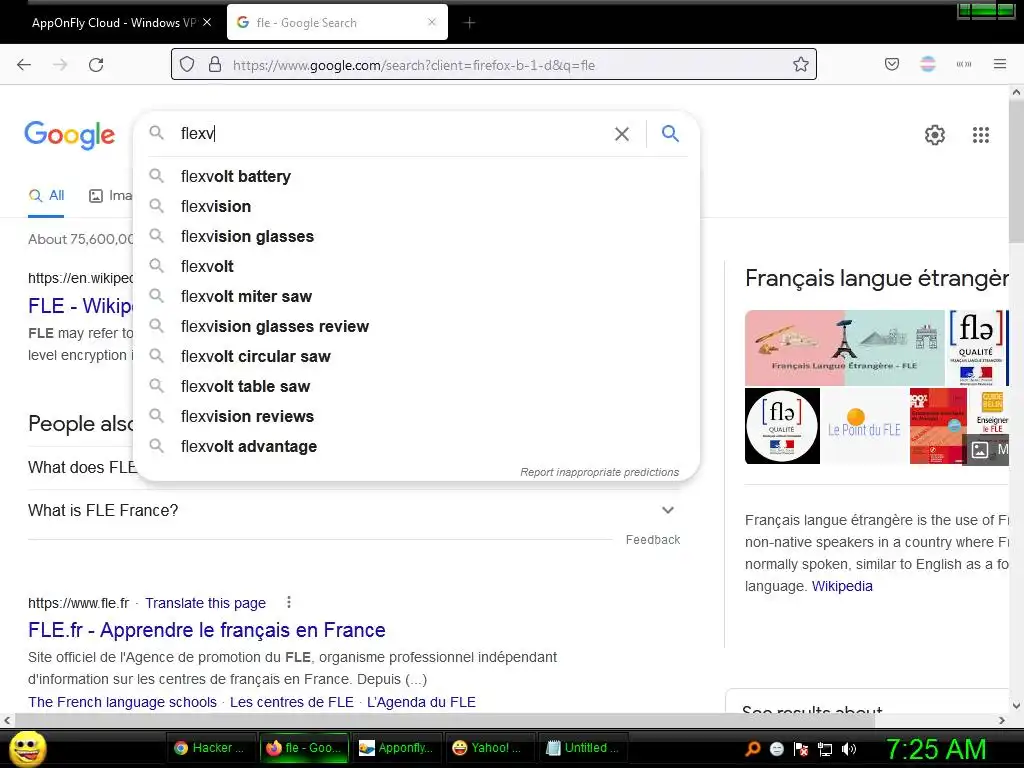Image resolution: width=1024 pixels, height=768 pixels.
Task: Open the Google apps grid
Action: pos(980,135)
